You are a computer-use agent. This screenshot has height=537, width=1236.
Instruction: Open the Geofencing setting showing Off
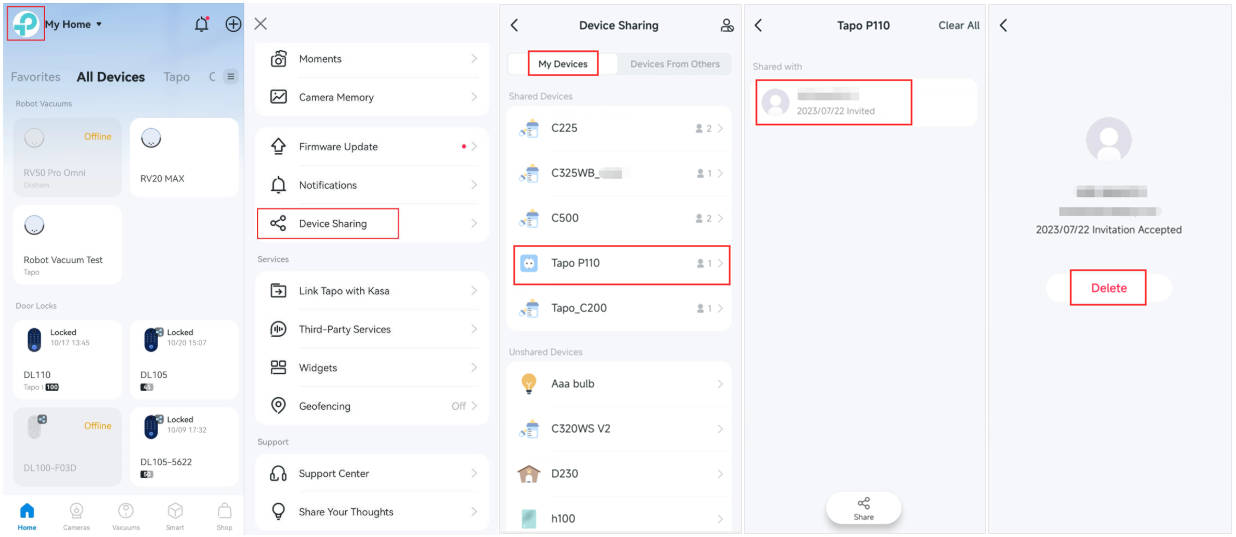(372, 406)
